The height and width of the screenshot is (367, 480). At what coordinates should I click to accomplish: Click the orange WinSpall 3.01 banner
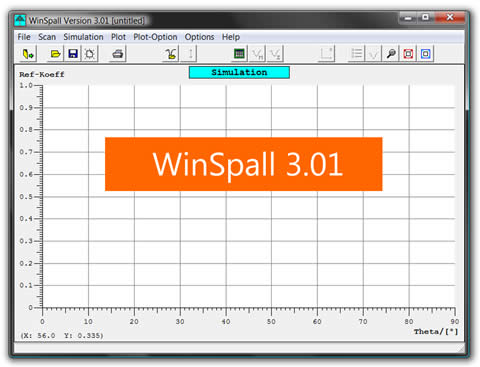[x=244, y=164]
